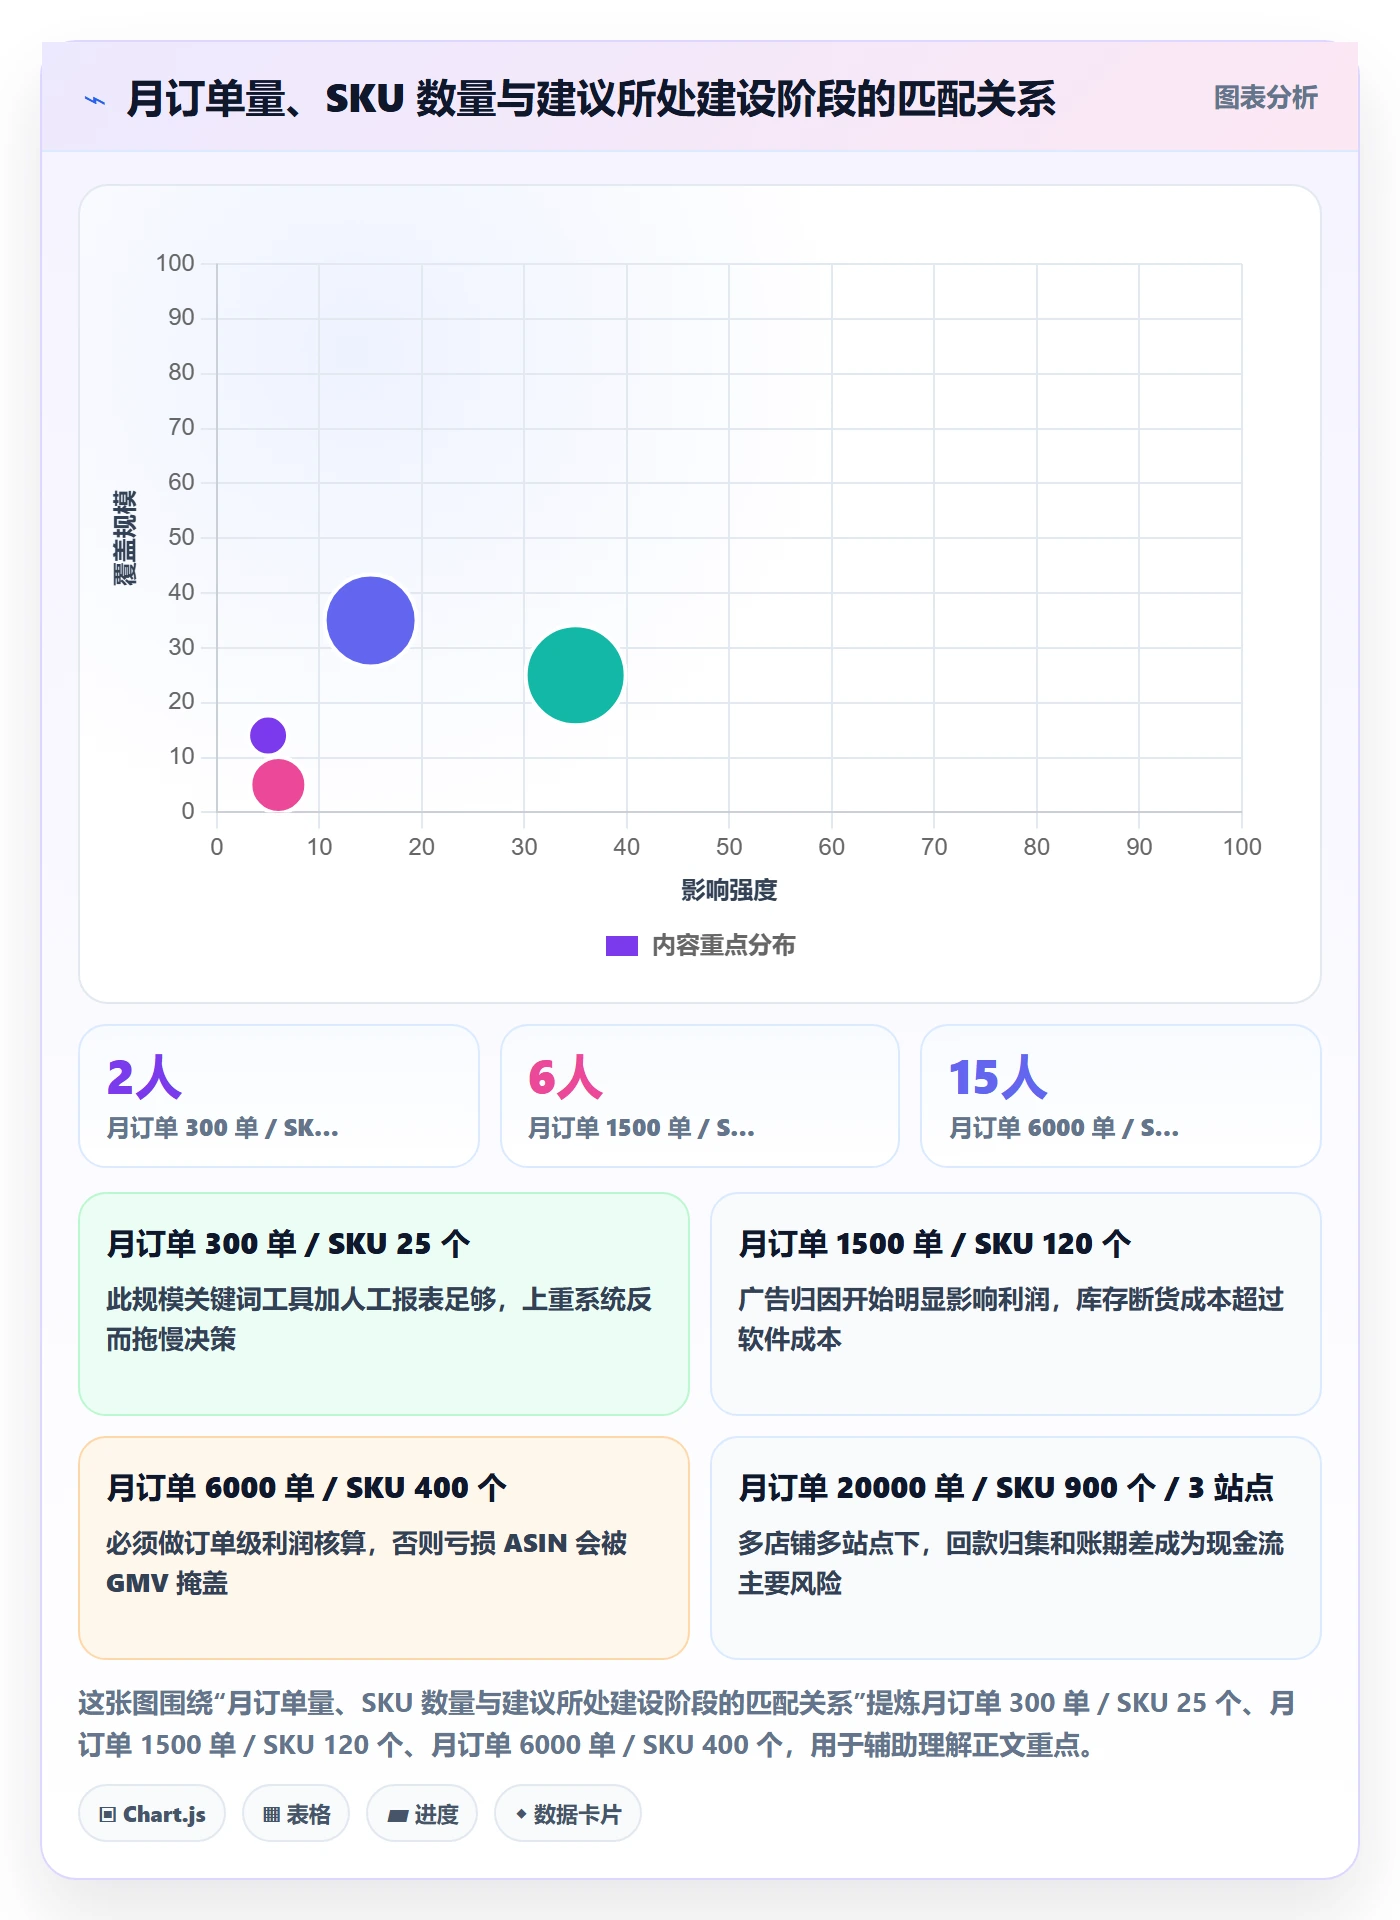The height and width of the screenshot is (1920, 1400).
Task: Click the 进度 tag
Action: pyautogui.click(x=422, y=1814)
